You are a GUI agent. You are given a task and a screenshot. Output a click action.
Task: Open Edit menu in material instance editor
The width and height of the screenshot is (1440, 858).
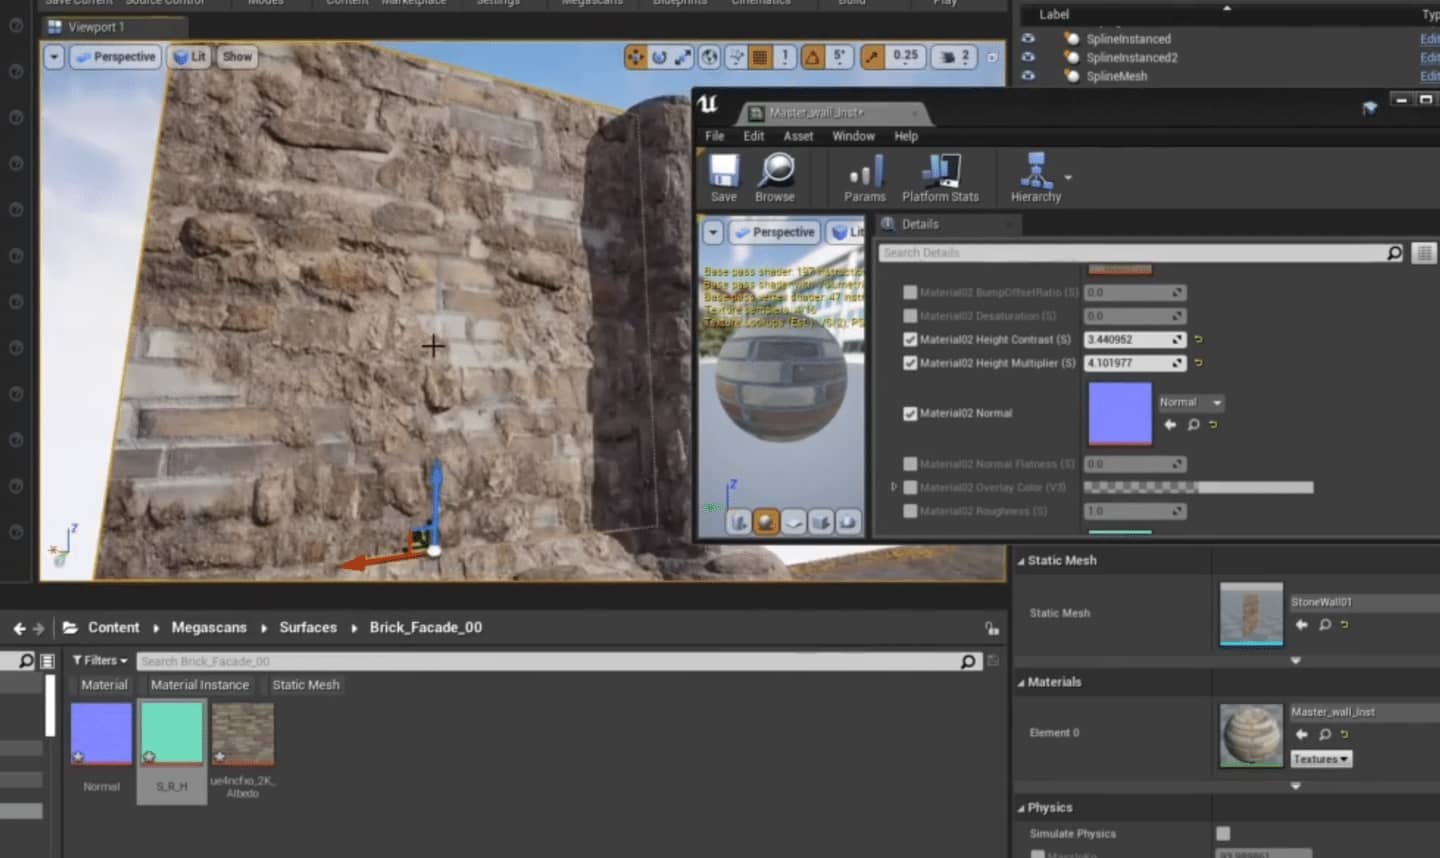[x=754, y=136]
